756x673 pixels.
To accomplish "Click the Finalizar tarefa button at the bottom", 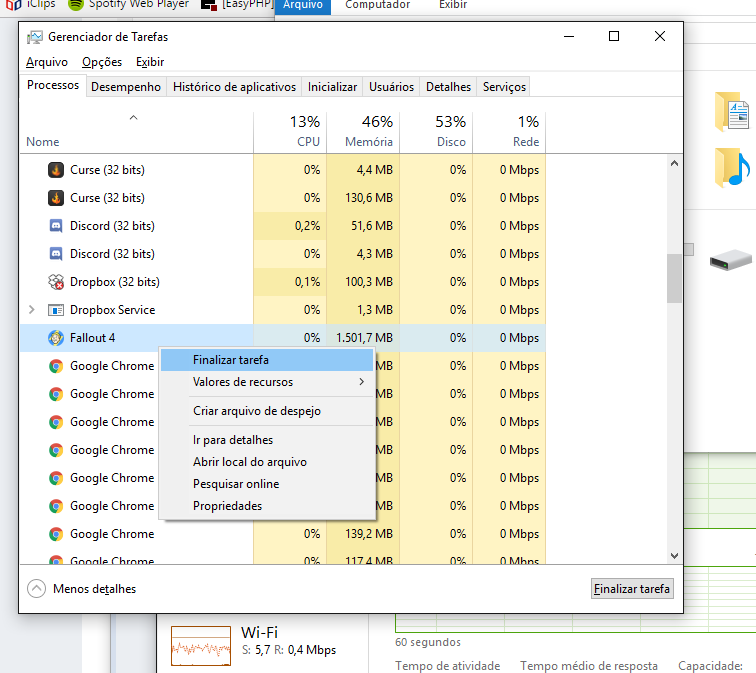I will tap(632, 589).
